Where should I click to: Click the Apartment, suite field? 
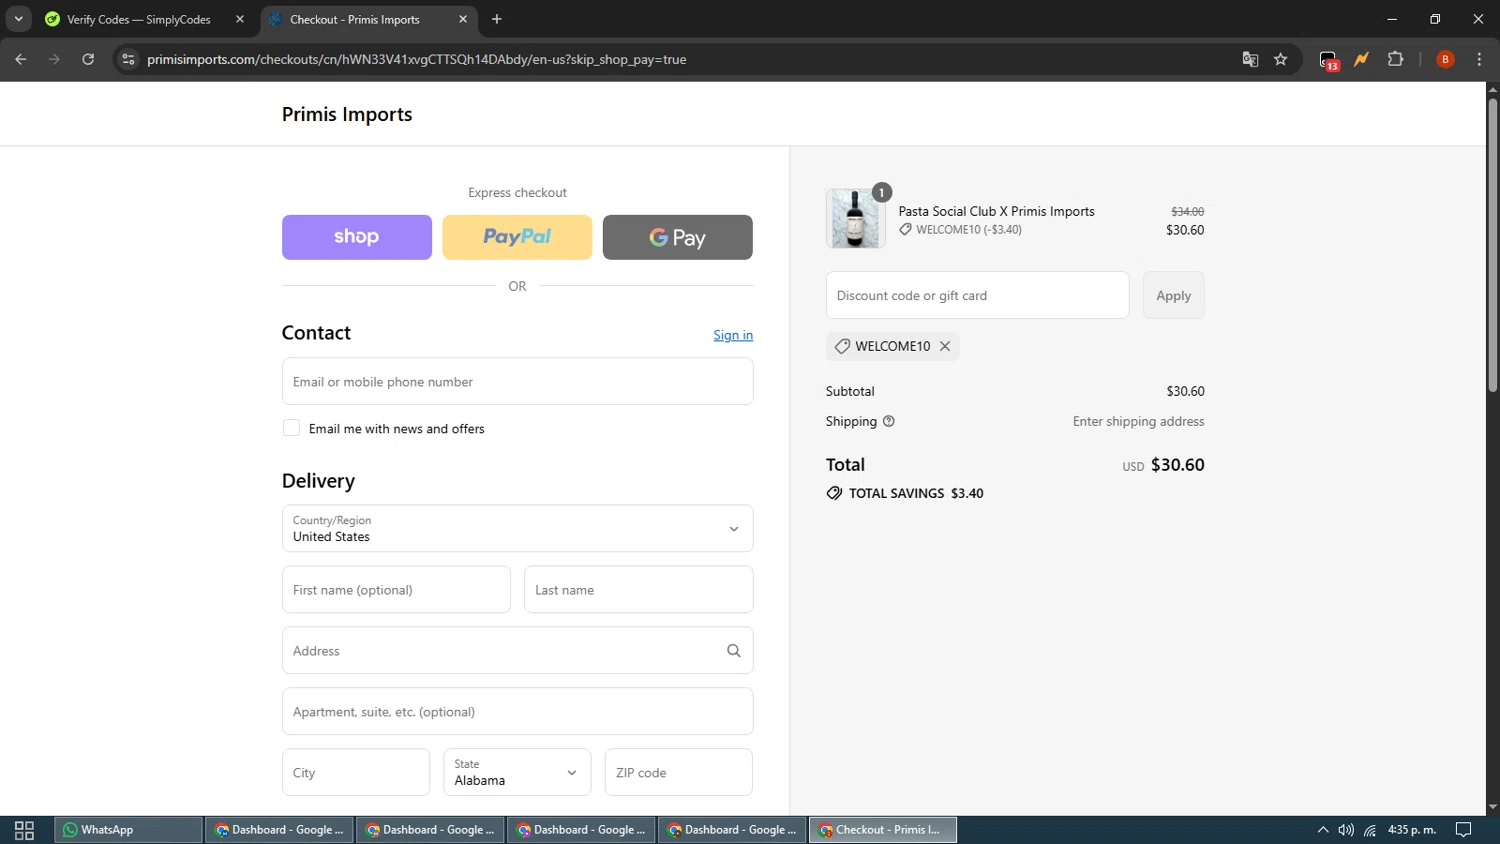pos(517,711)
